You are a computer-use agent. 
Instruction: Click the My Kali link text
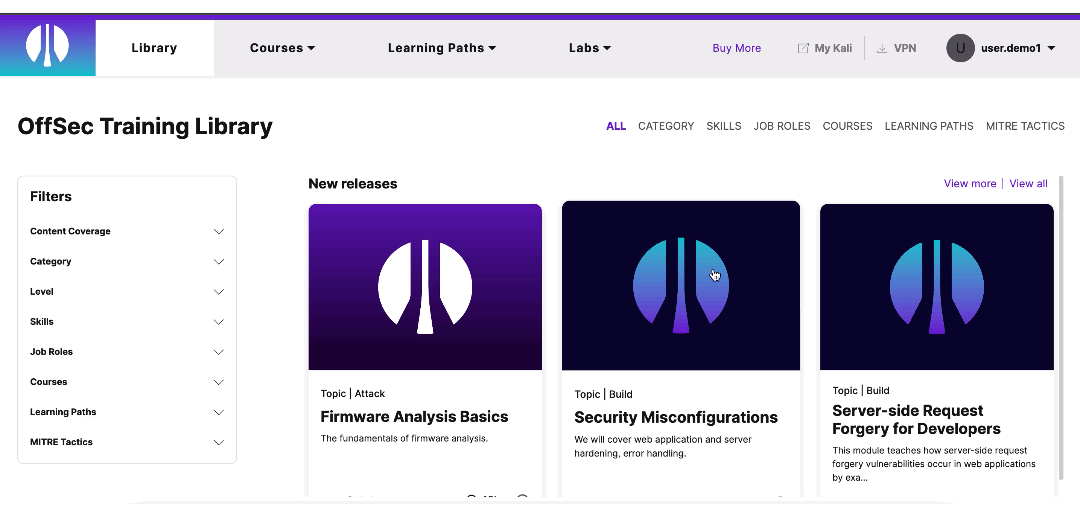(833, 48)
